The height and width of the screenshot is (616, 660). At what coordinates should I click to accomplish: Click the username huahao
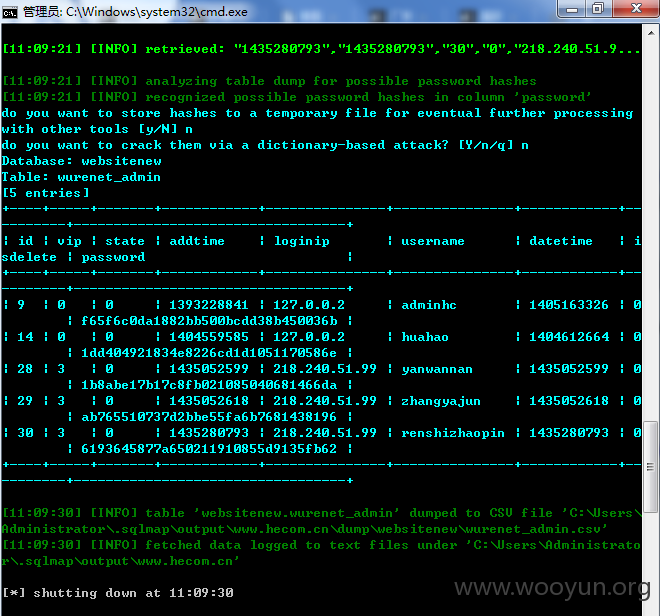click(x=425, y=337)
